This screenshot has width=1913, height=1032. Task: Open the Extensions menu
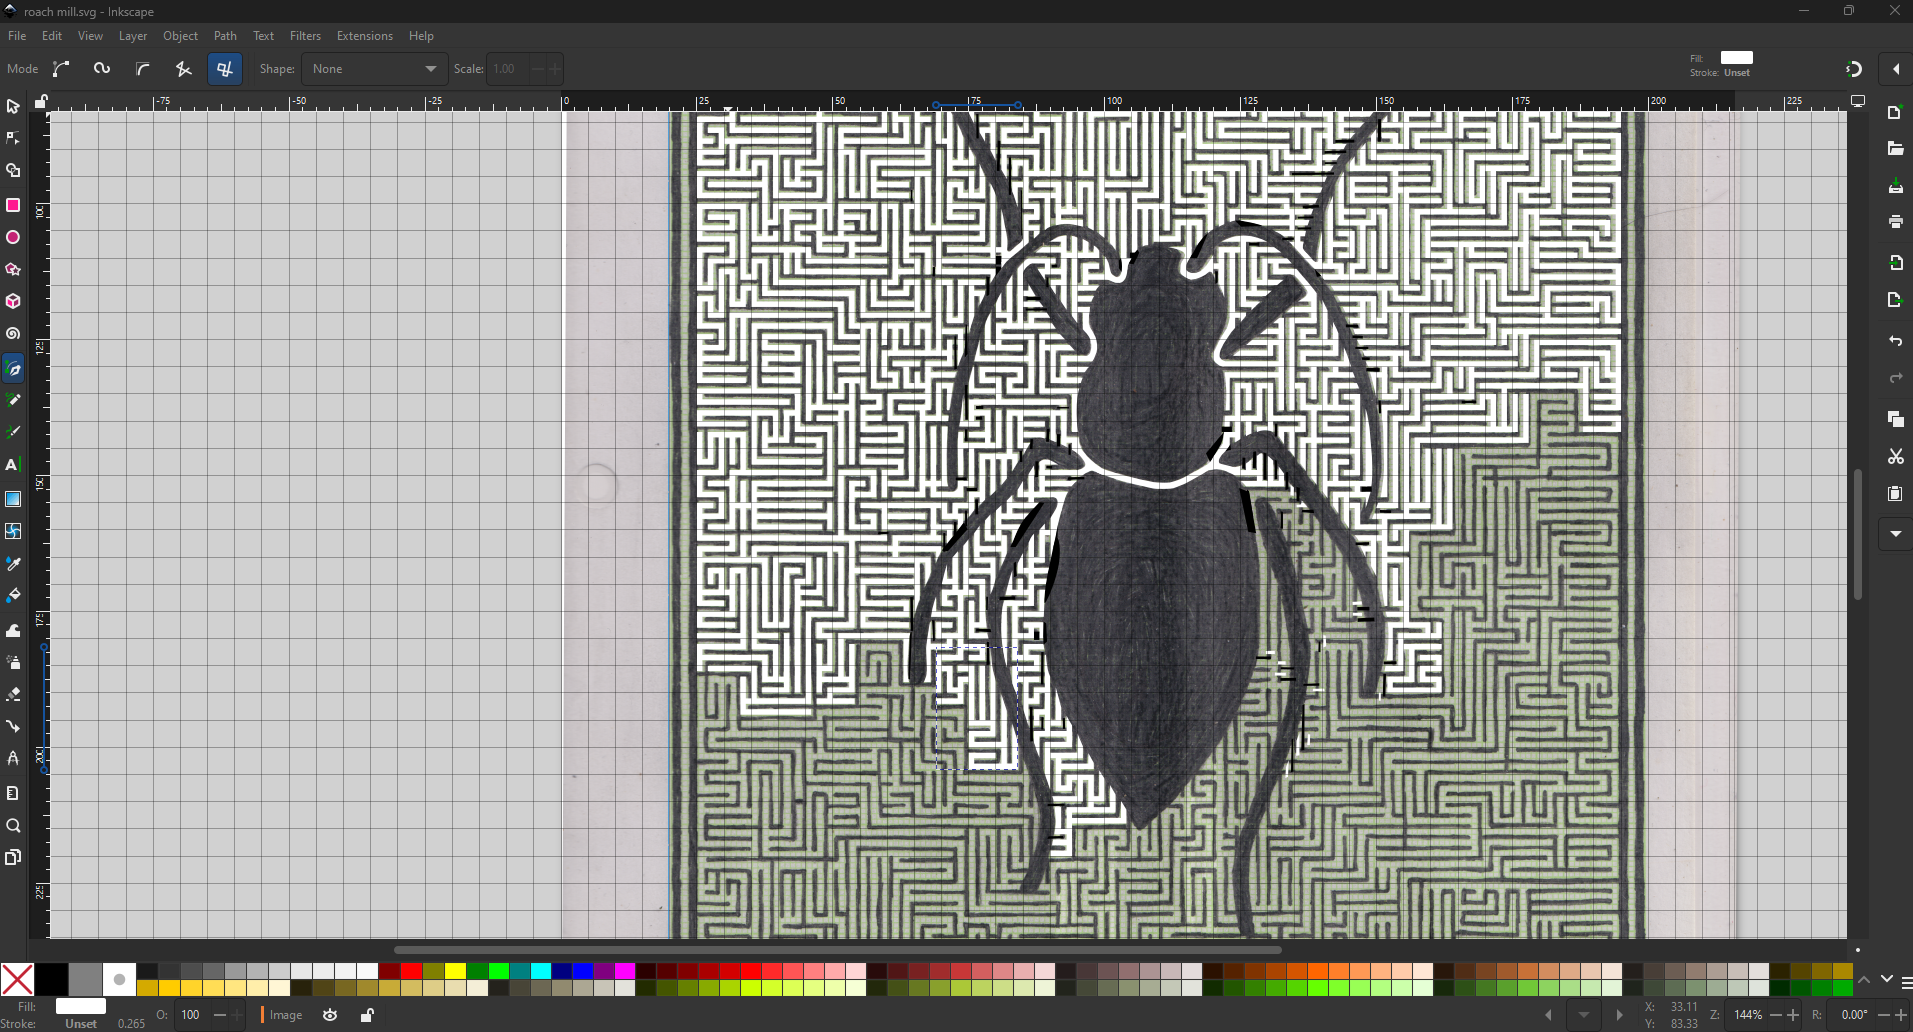pyautogui.click(x=365, y=36)
